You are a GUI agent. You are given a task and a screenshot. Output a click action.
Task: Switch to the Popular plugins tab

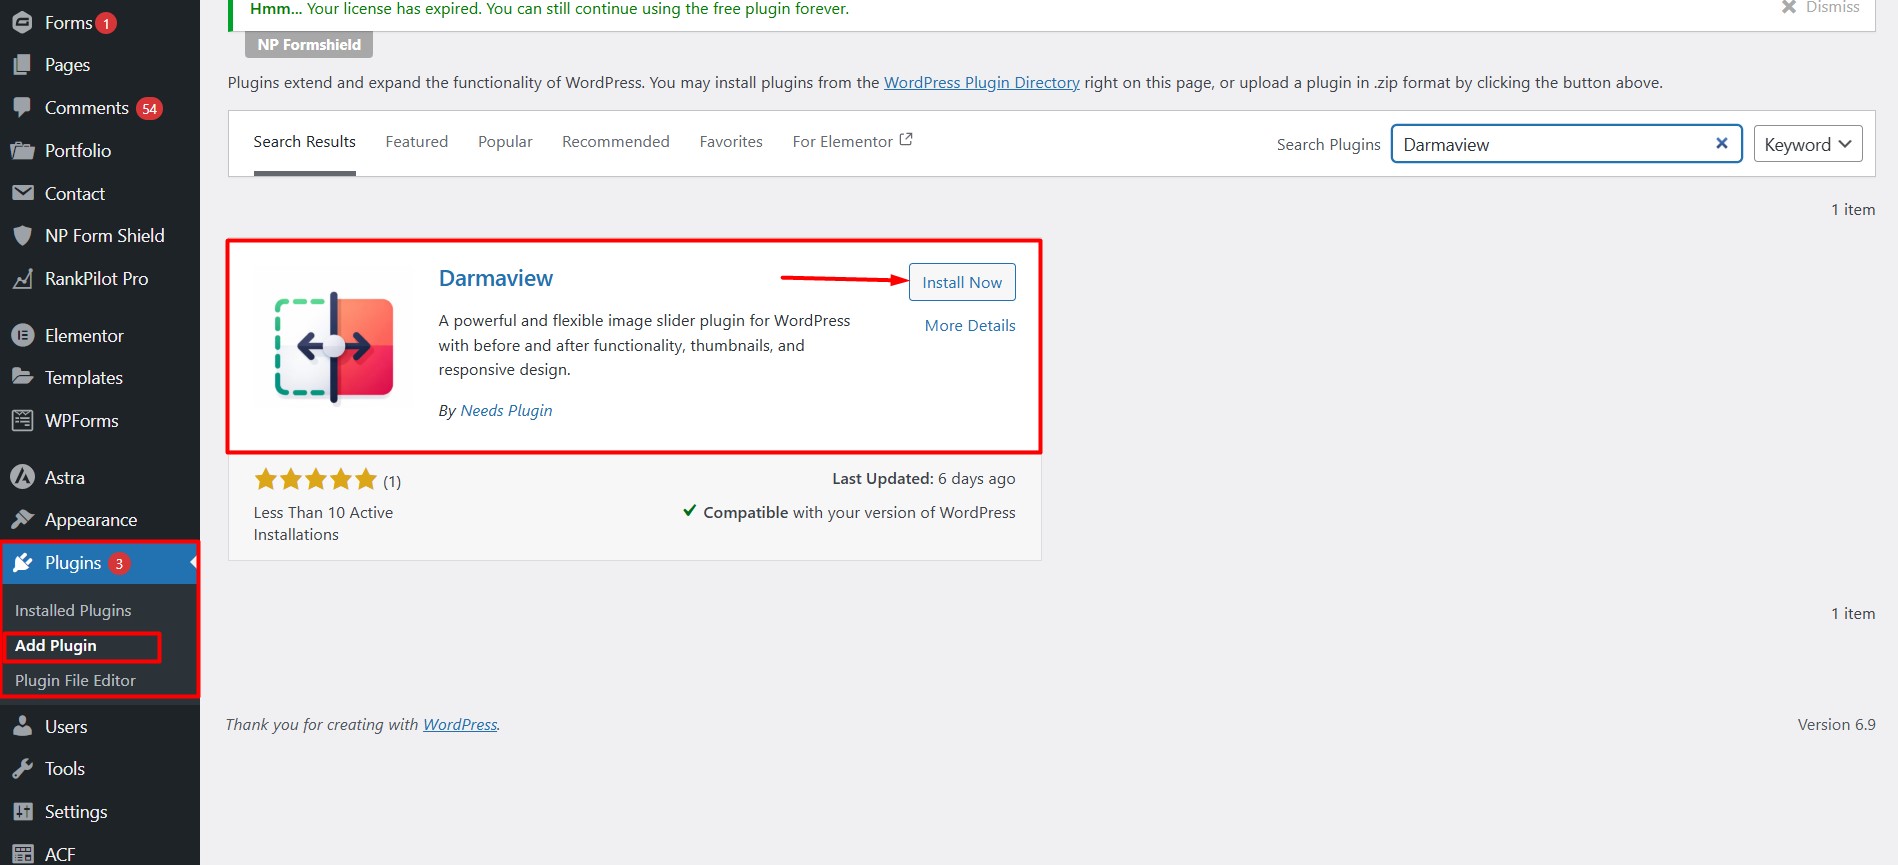coord(505,142)
